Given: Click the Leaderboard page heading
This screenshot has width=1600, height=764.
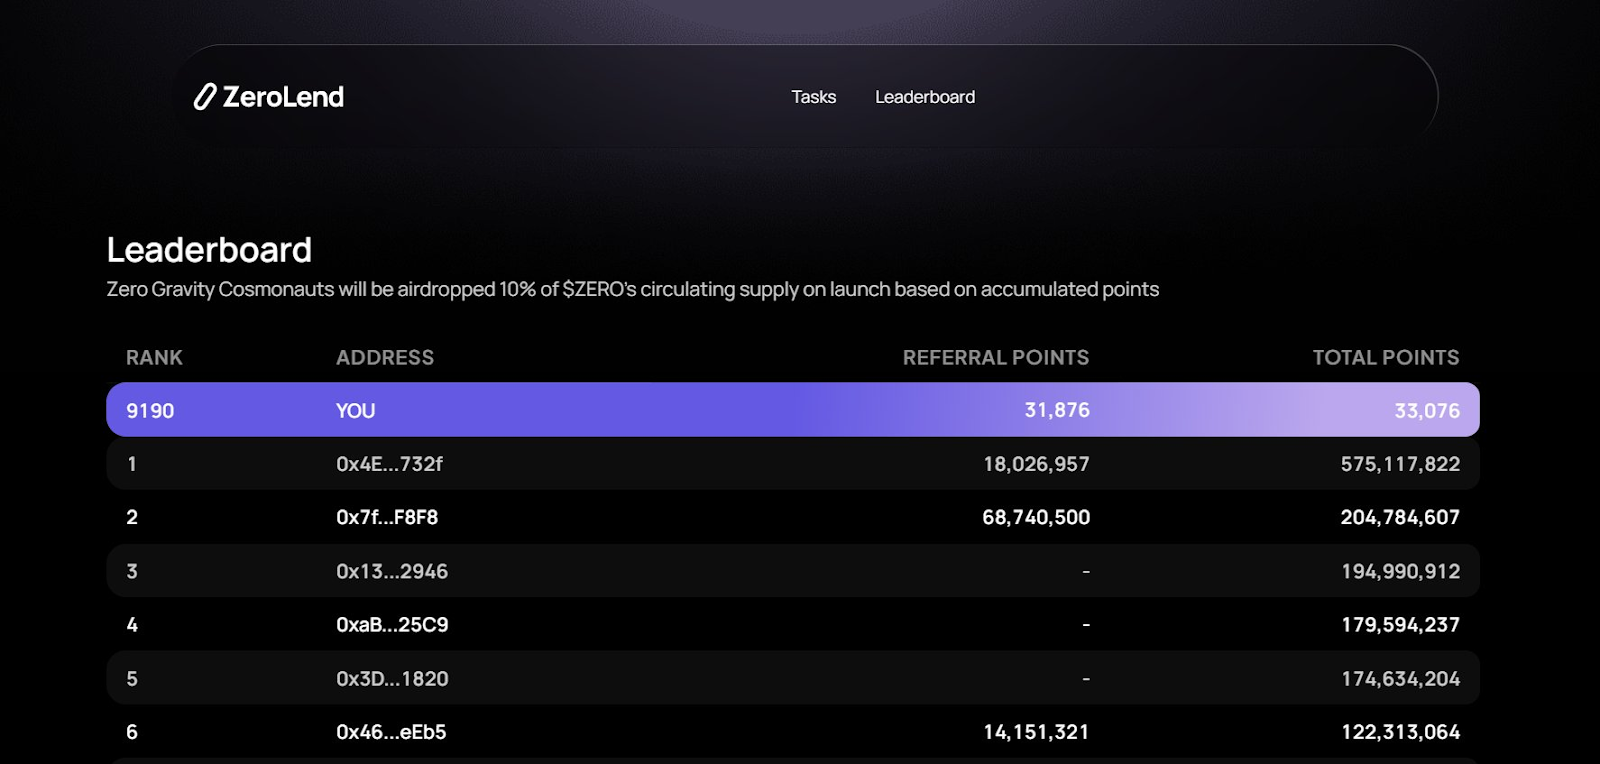Looking at the screenshot, I should coord(209,250).
